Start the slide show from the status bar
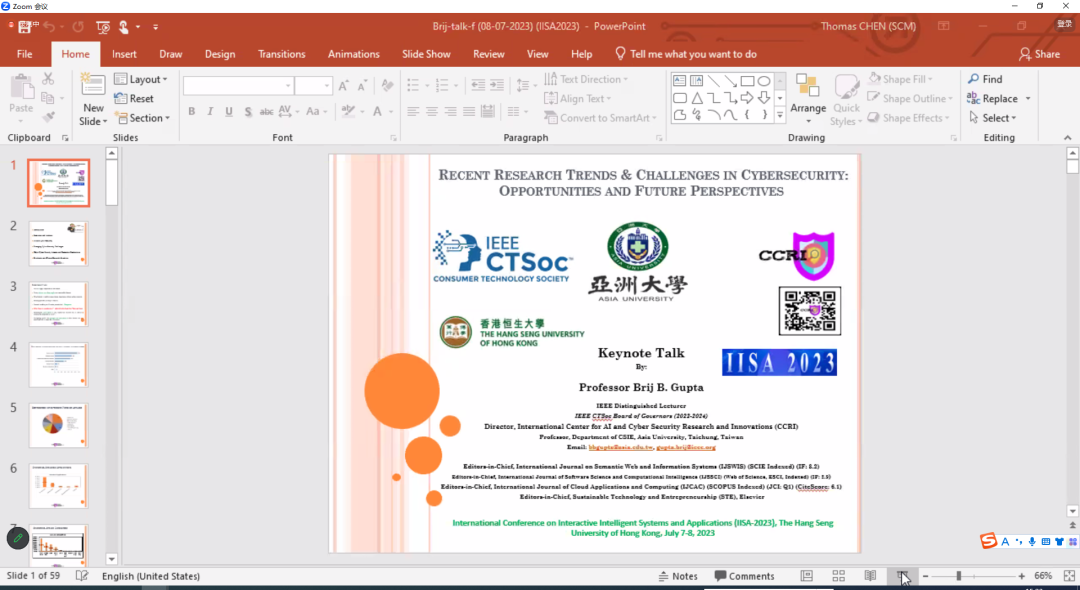Screen dimensions: 1080x590 tap(903, 576)
